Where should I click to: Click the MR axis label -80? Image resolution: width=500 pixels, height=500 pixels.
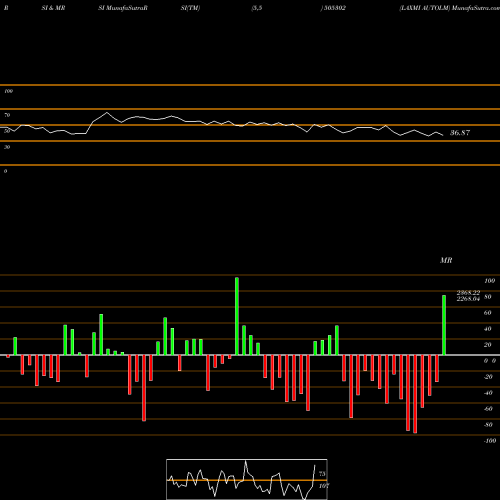(488, 425)
